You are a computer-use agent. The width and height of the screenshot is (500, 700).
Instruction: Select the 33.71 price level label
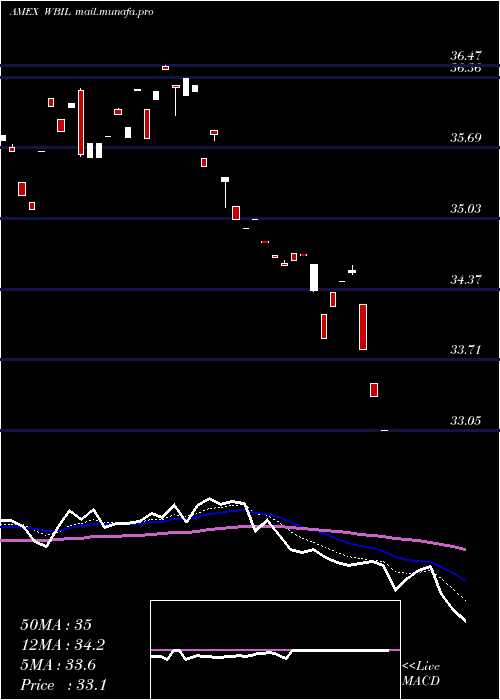(466, 350)
